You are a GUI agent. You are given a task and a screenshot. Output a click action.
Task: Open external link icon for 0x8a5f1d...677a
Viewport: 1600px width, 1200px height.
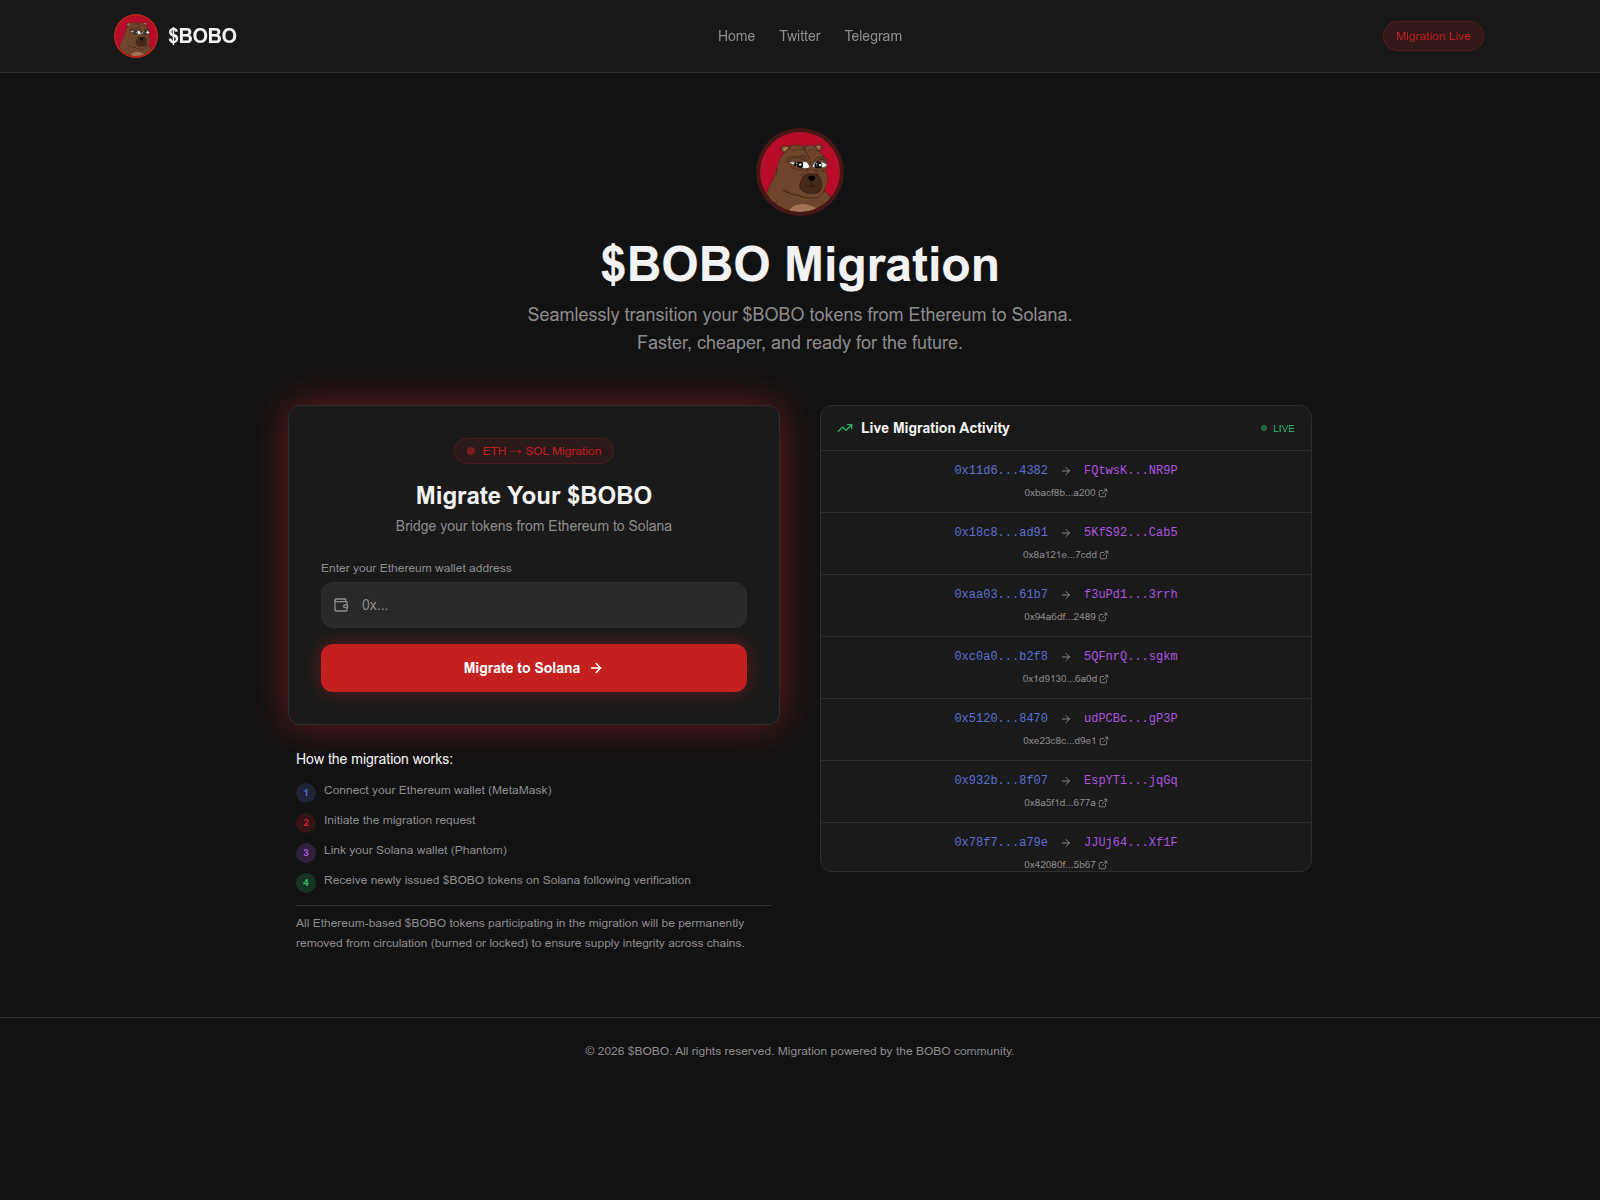pyautogui.click(x=1103, y=803)
